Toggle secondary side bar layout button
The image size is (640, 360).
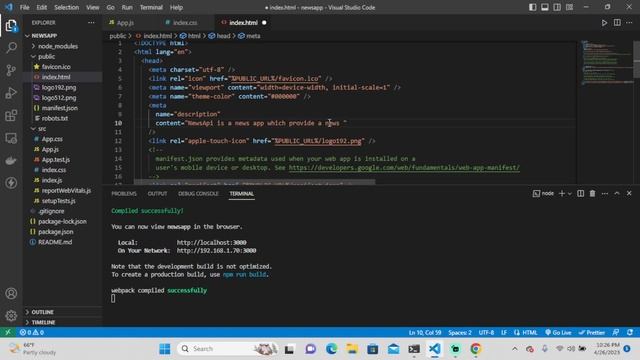[557, 7]
